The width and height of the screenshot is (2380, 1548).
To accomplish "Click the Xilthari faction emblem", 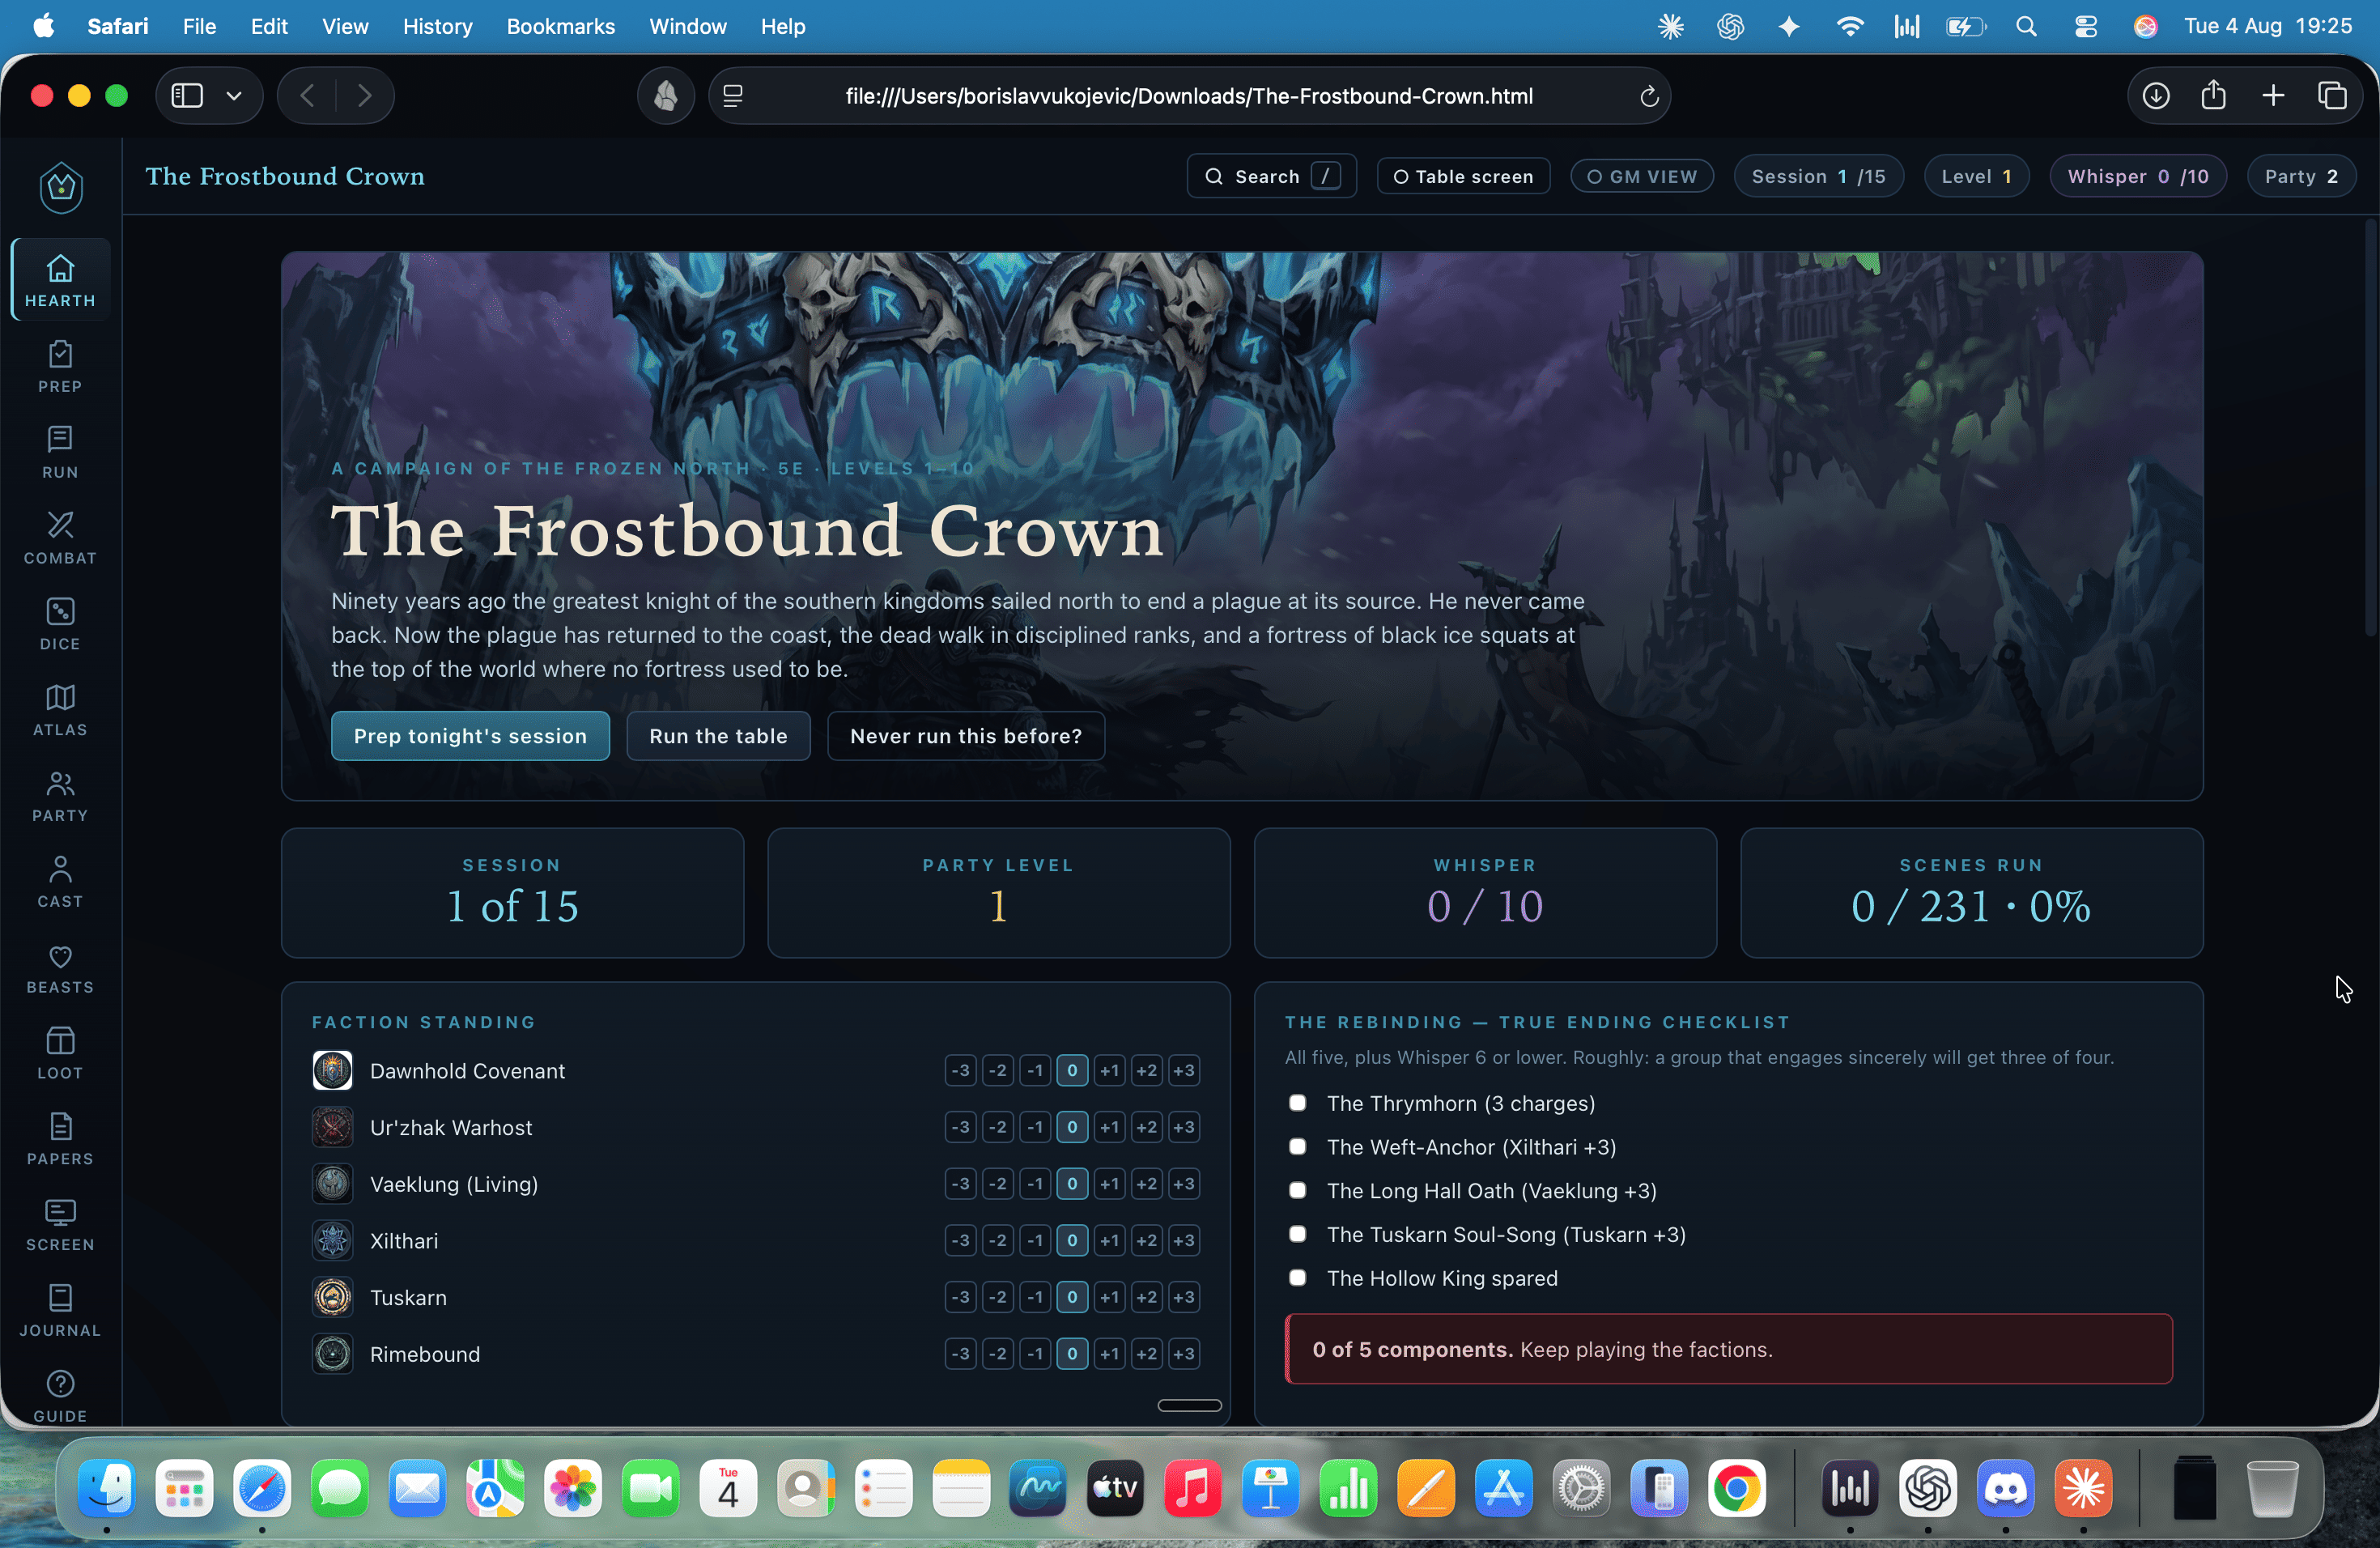I will (x=332, y=1241).
